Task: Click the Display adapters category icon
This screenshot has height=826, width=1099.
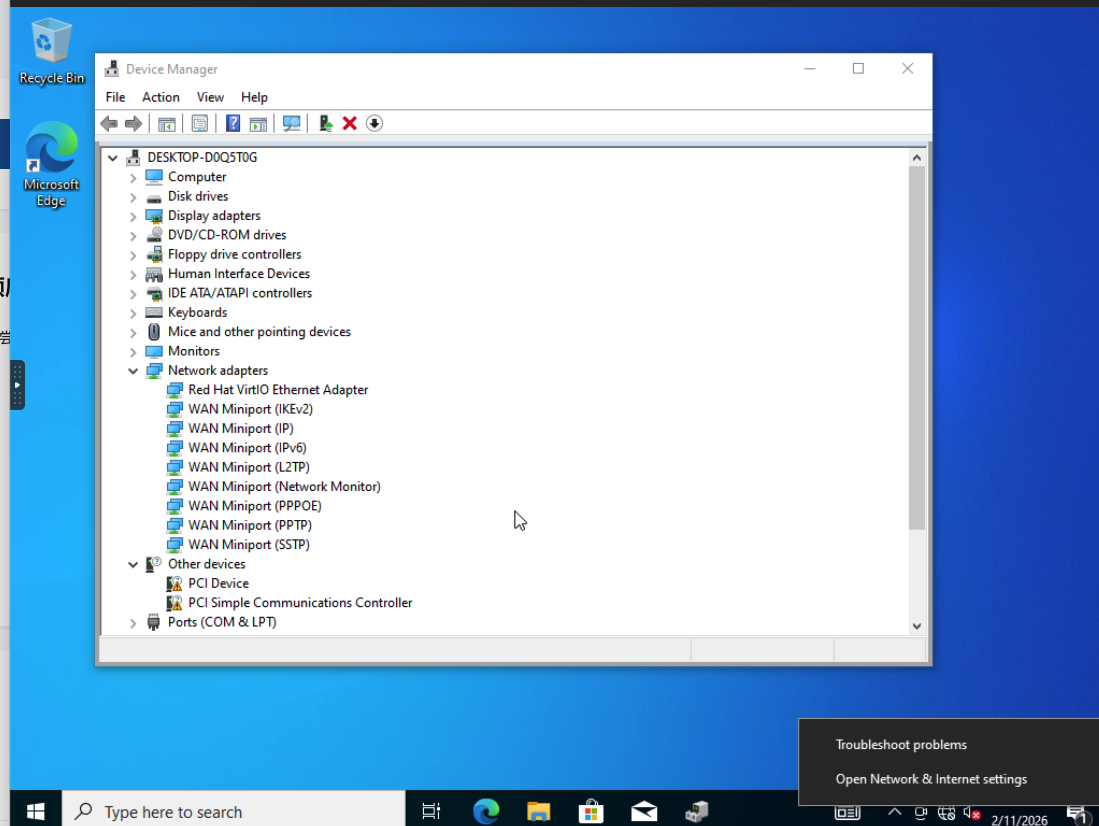Action: tap(154, 216)
